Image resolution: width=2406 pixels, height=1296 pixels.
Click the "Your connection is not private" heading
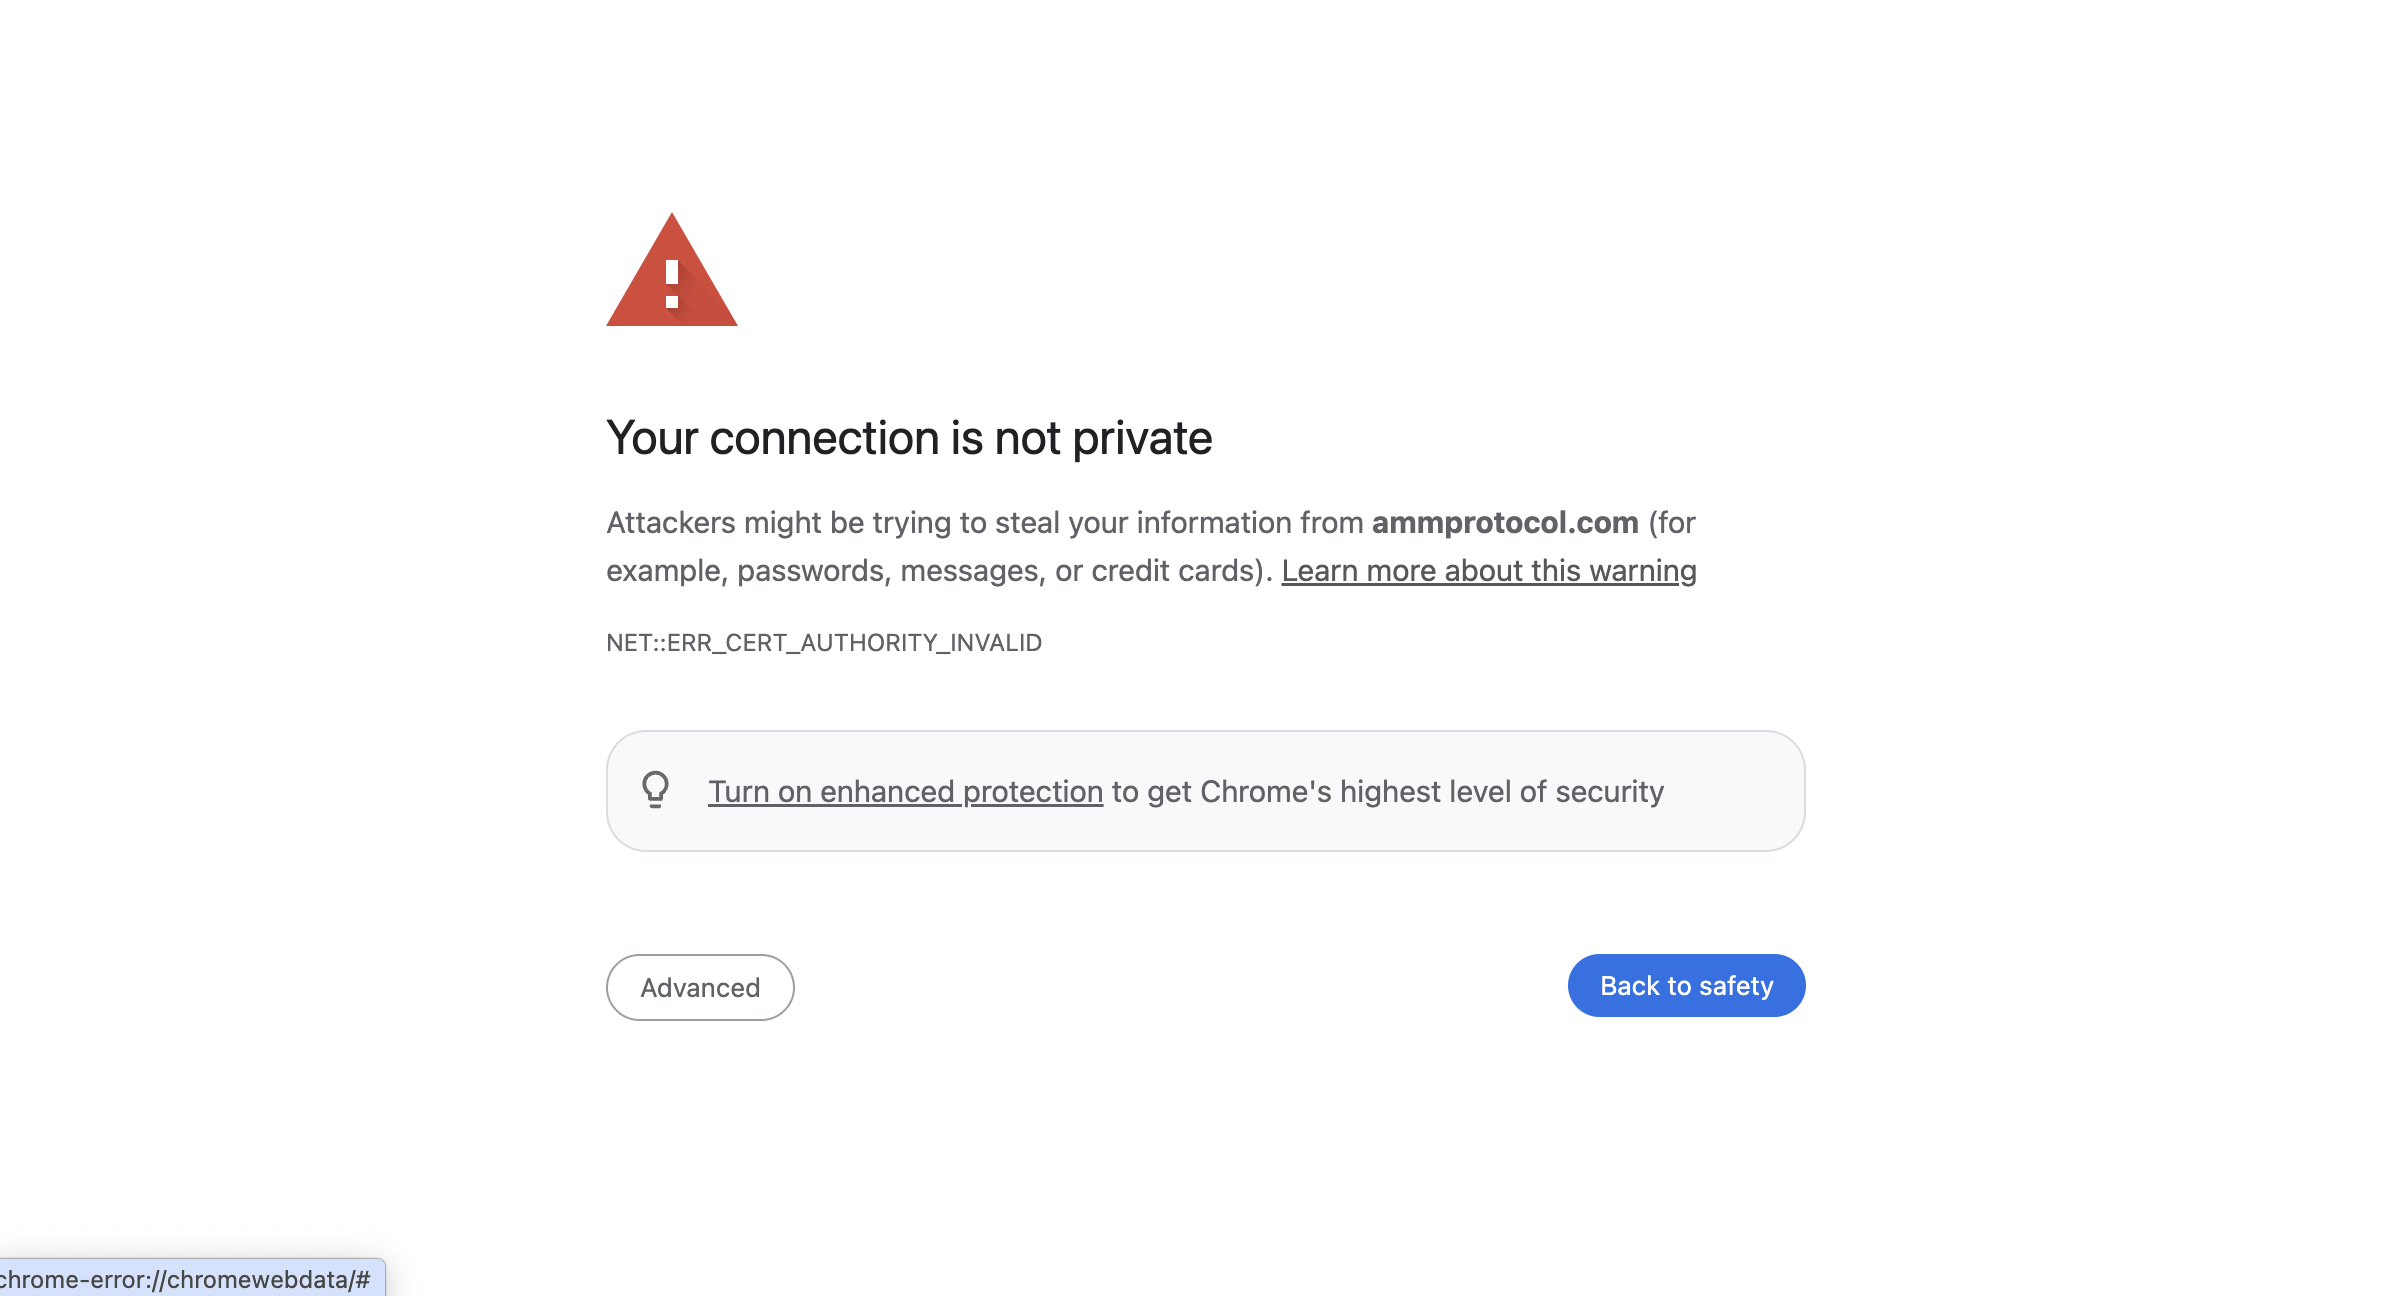[x=908, y=437]
